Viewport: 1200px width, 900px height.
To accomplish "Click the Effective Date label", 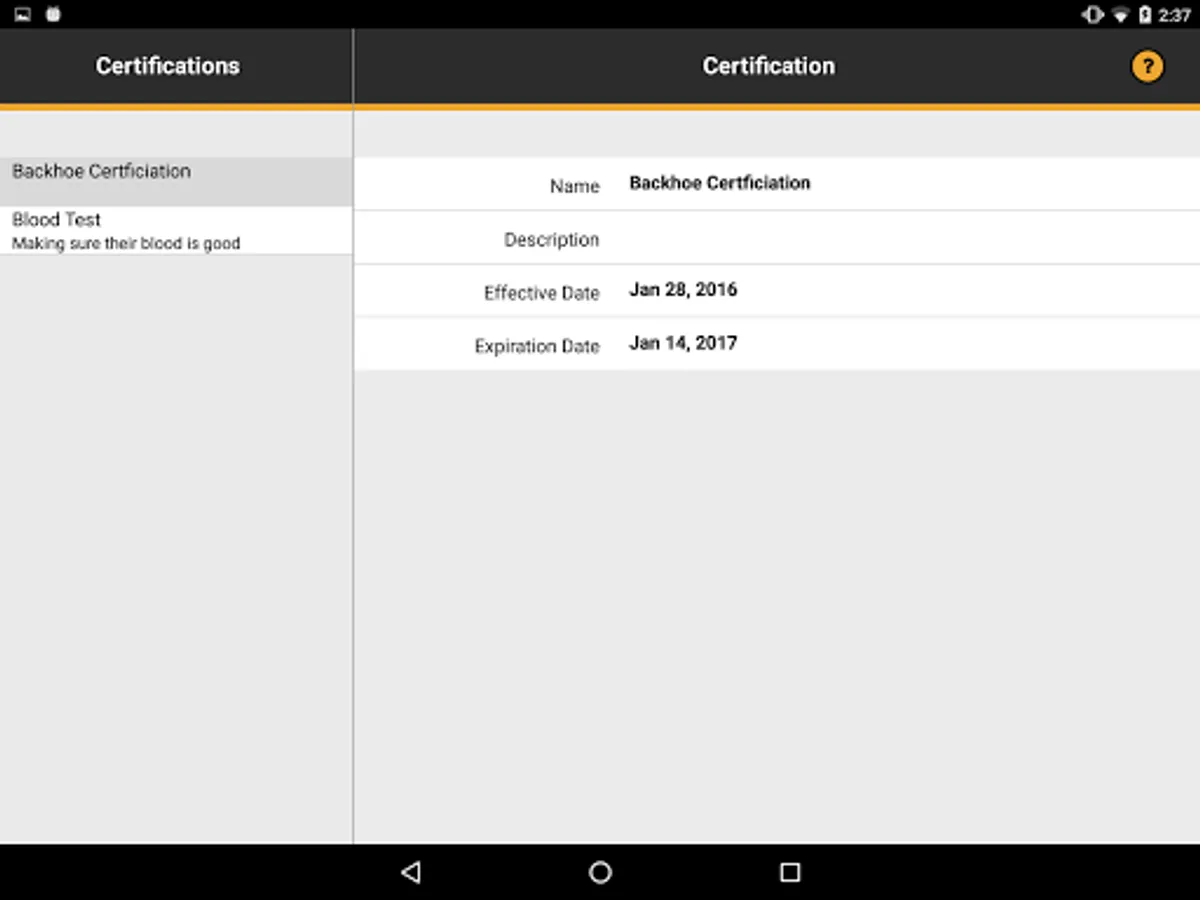I will pyautogui.click(x=542, y=293).
